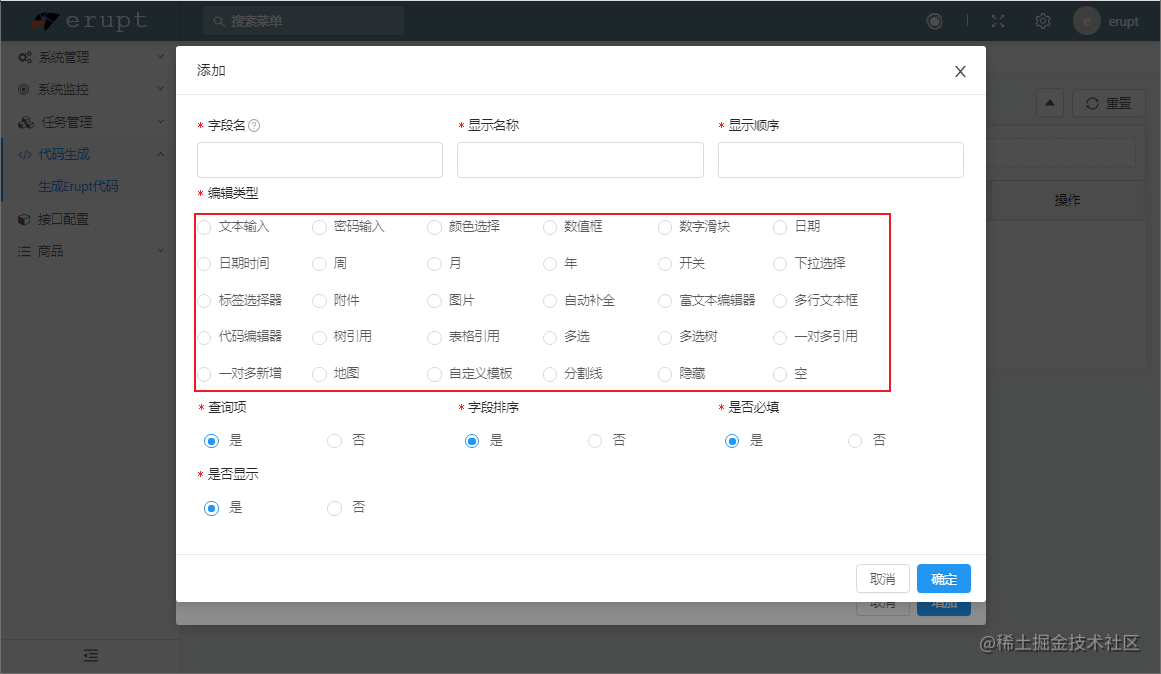Select 文本输入 edit type
Viewport: 1161px width, 674px height.
204,227
